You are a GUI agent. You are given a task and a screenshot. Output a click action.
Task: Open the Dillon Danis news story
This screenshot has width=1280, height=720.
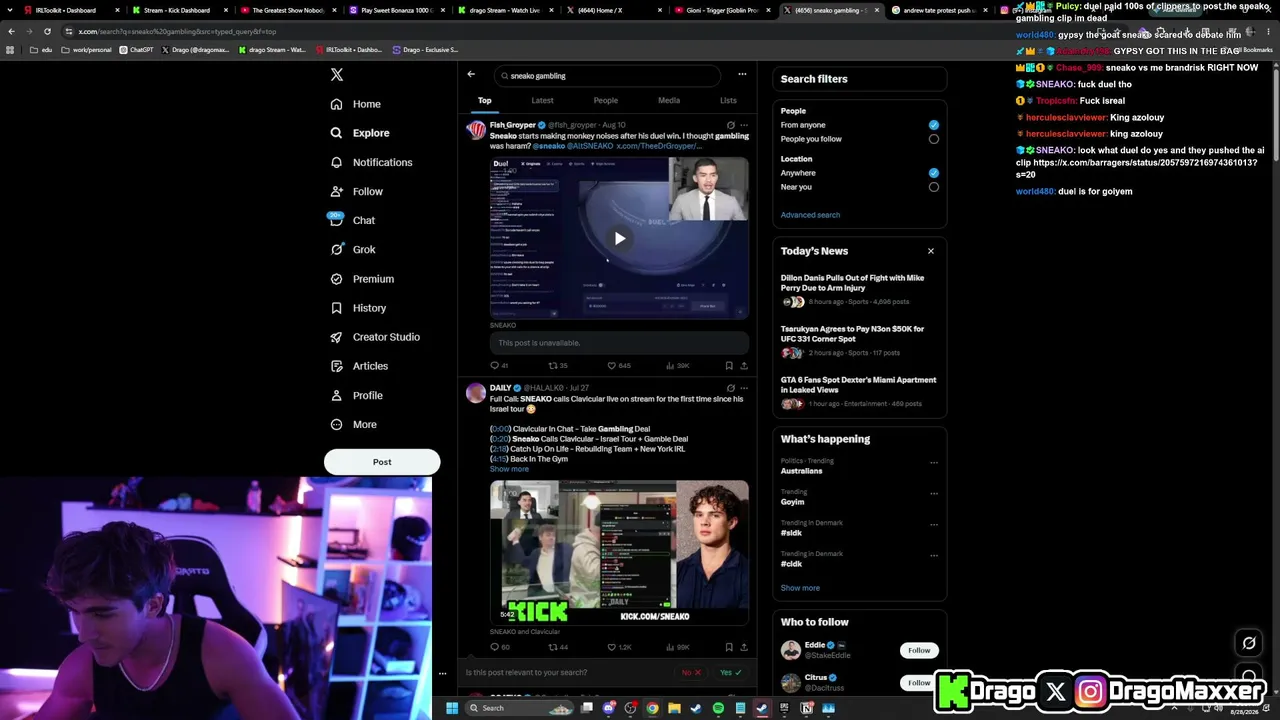[859, 289]
